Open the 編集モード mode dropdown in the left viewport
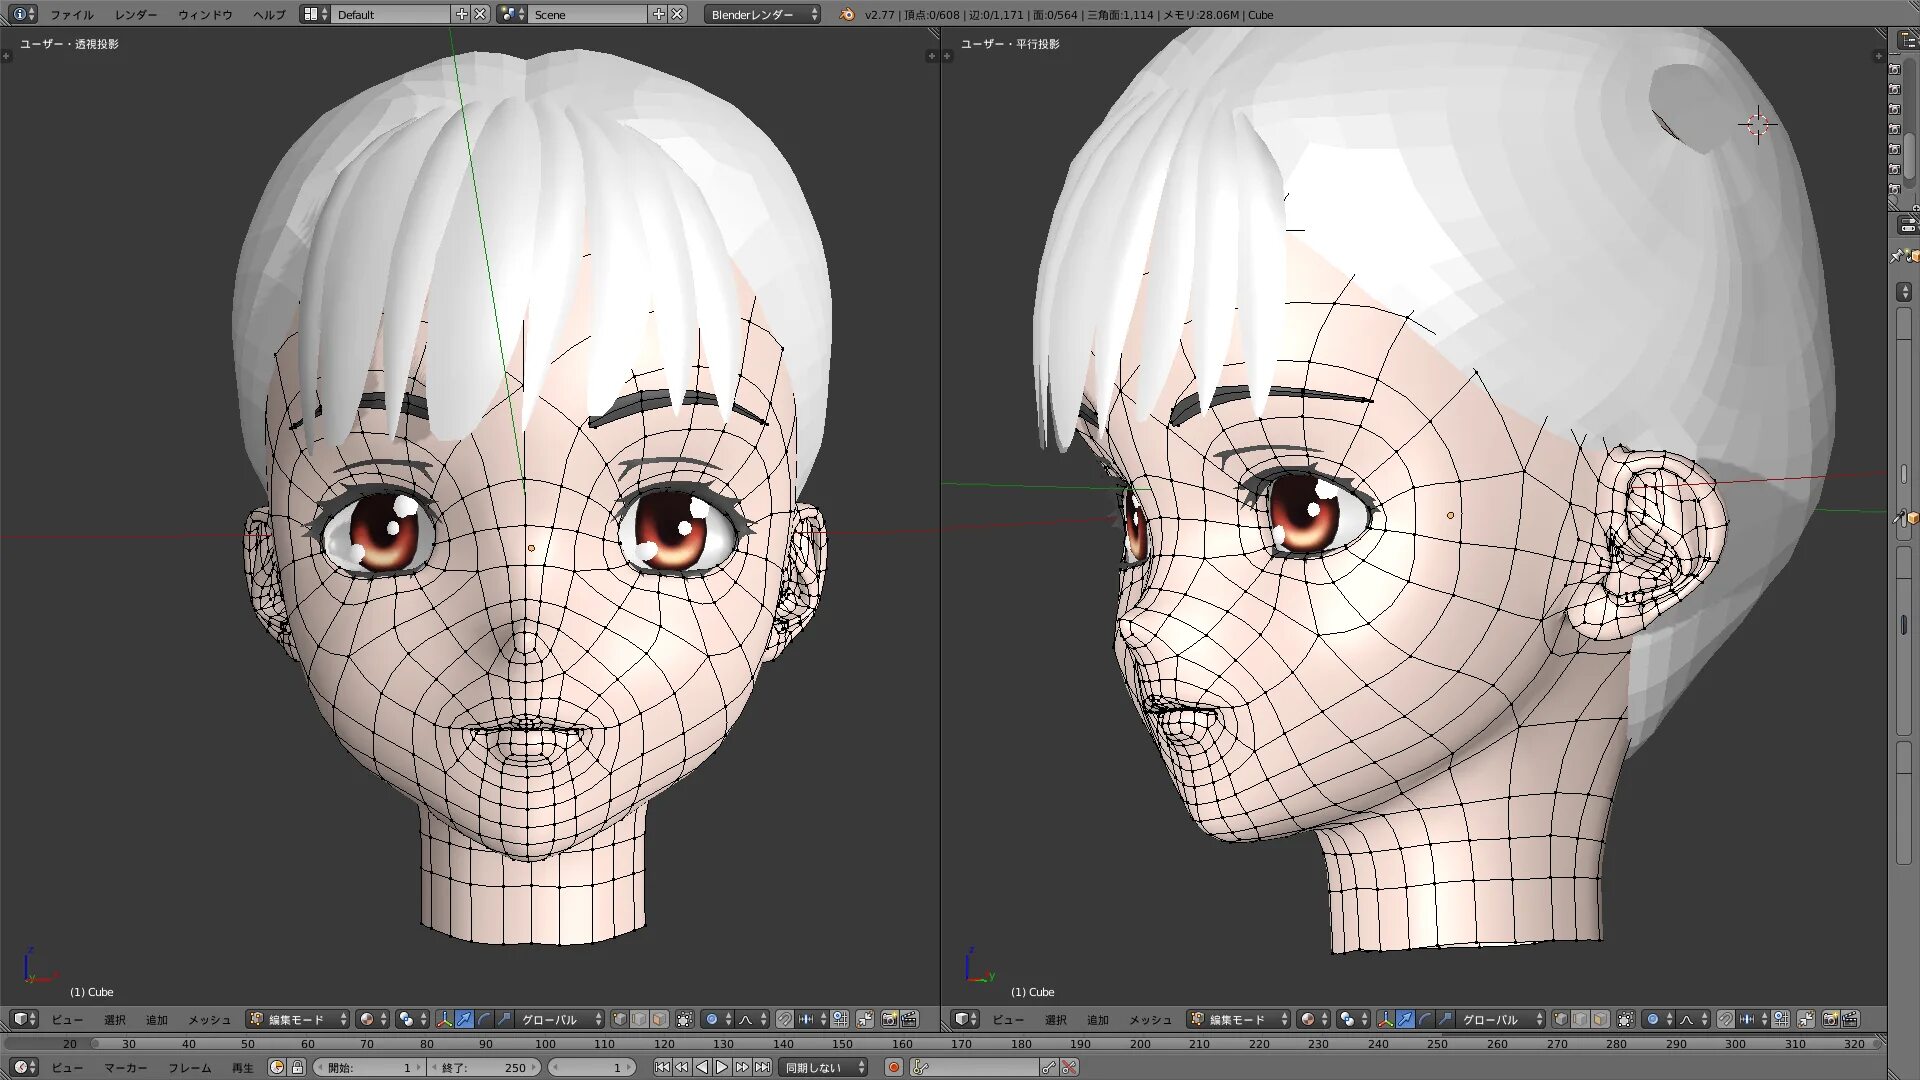Viewport: 1920px width, 1080px height. 298,1019
